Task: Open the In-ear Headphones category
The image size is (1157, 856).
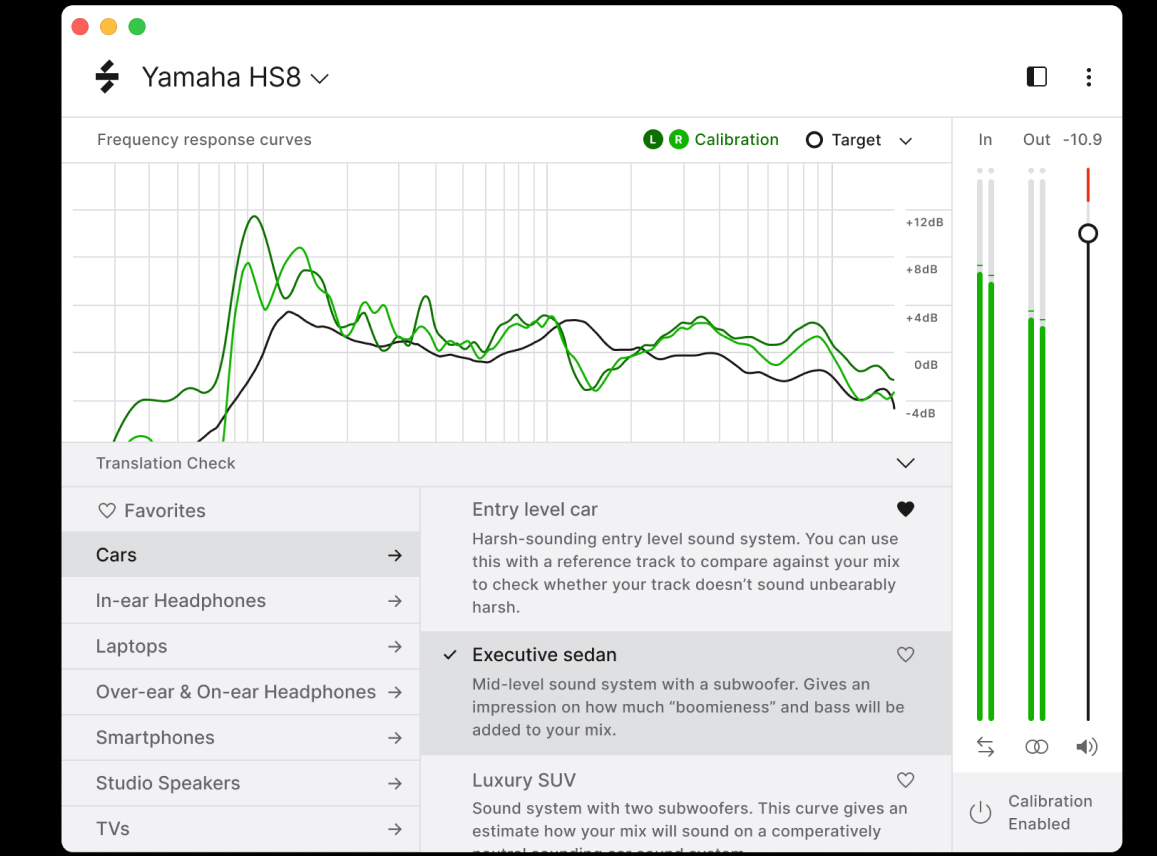Action: (x=240, y=601)
